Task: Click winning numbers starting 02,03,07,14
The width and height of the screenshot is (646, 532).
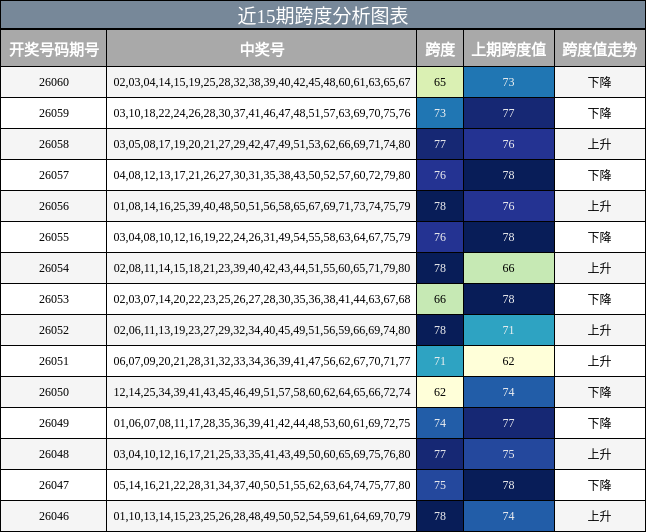Action: (262, 299)
